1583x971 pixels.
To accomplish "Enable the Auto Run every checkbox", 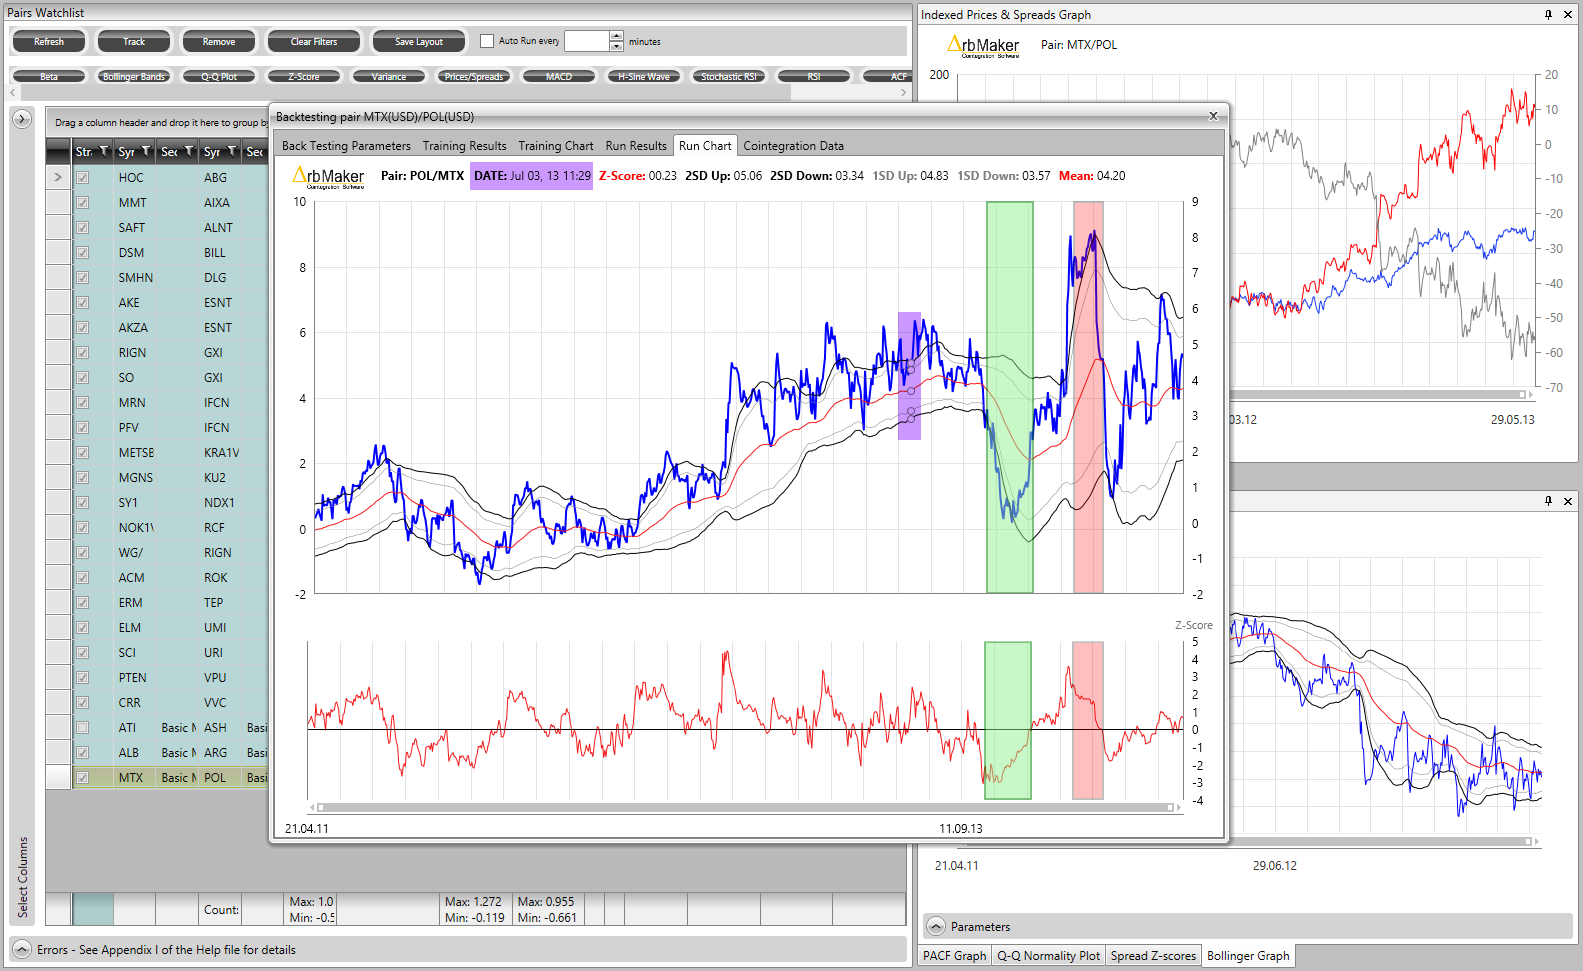I will (x=487, y=41).
